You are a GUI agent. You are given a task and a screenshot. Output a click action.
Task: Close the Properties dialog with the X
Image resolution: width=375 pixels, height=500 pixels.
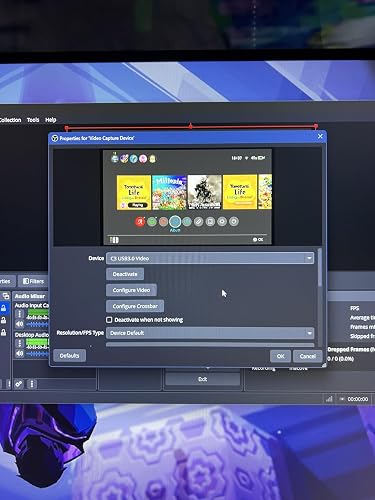[320, 136]
